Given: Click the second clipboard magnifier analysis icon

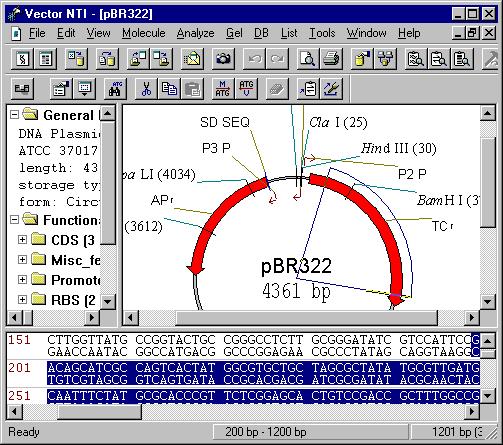Looking at the screenshot, I should (439, 59).
